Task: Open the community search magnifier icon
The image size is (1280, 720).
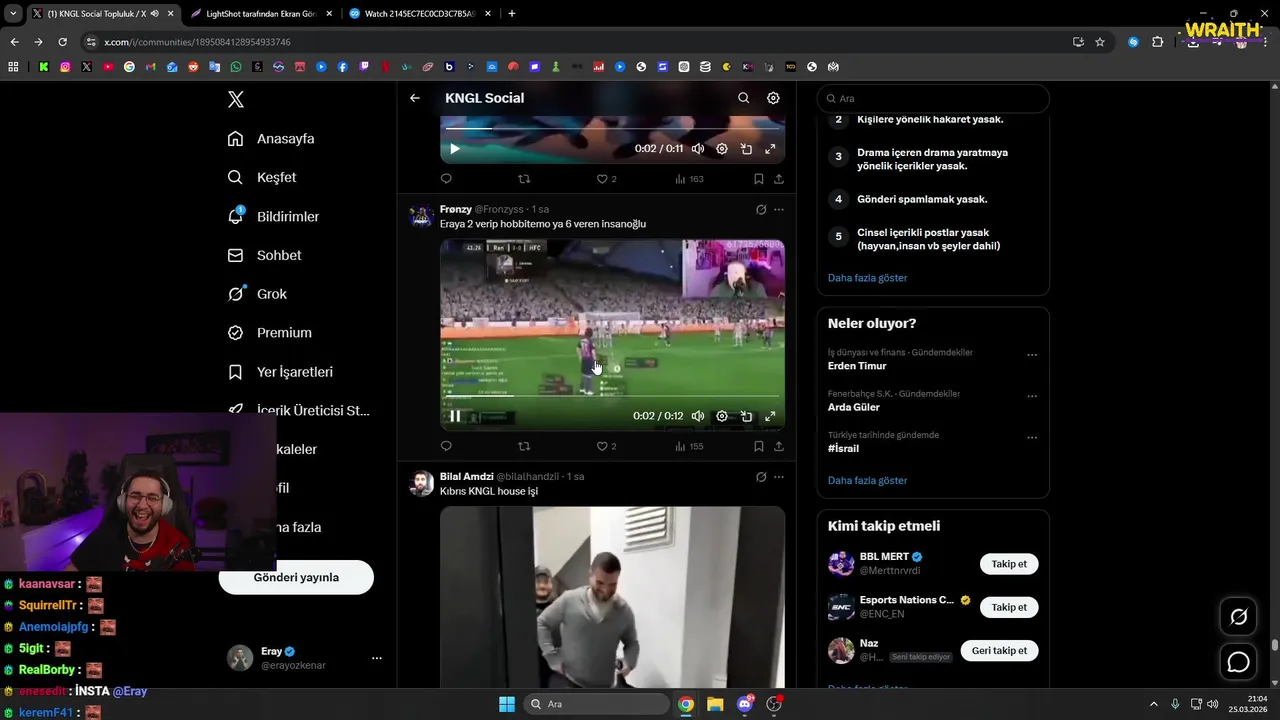Action: pyautogui.click(x=743, y=98)
